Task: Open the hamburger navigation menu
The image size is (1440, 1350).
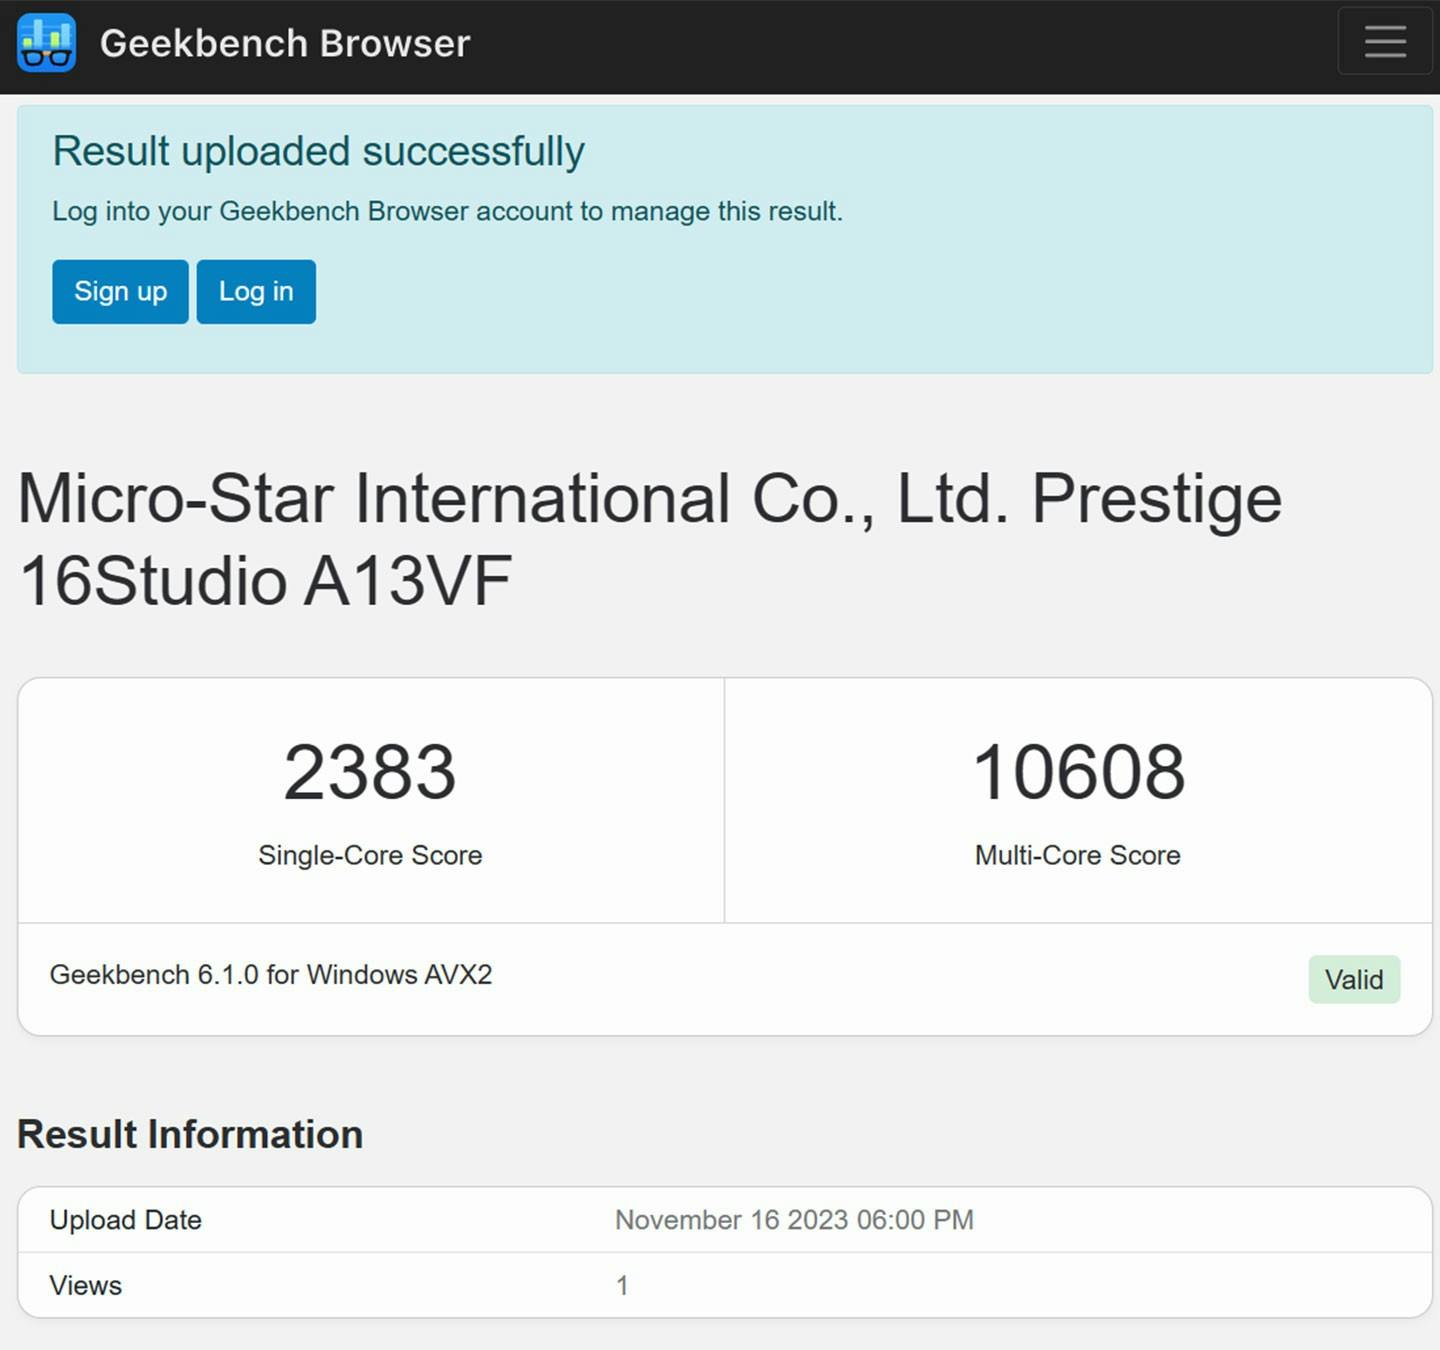Action: [x=1384, y=42]
